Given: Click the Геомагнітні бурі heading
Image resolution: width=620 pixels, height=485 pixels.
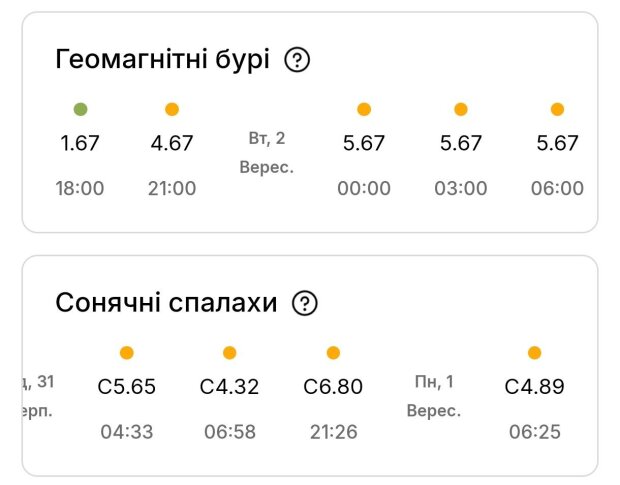Looking at the screenshot, I should (163, 60).
